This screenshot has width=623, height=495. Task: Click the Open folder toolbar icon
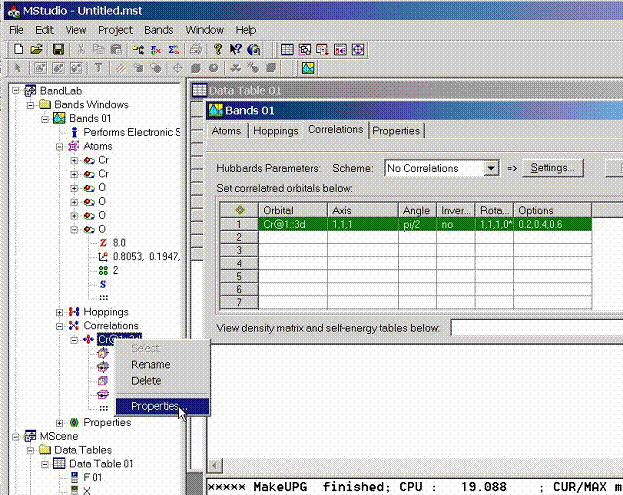pyautogui.click(x=38, y=49)
